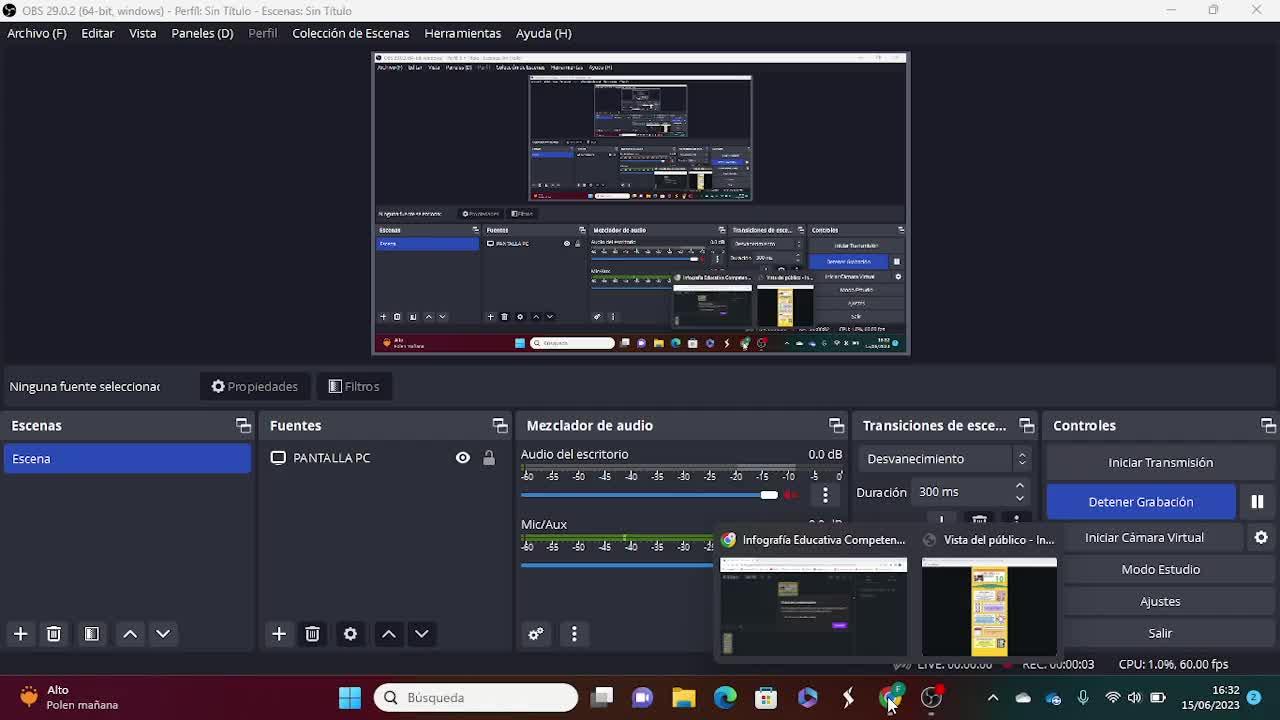Add a new scene with the plus icon
1280x720 pixels.
pyautogui.click(x=20, y=634)
